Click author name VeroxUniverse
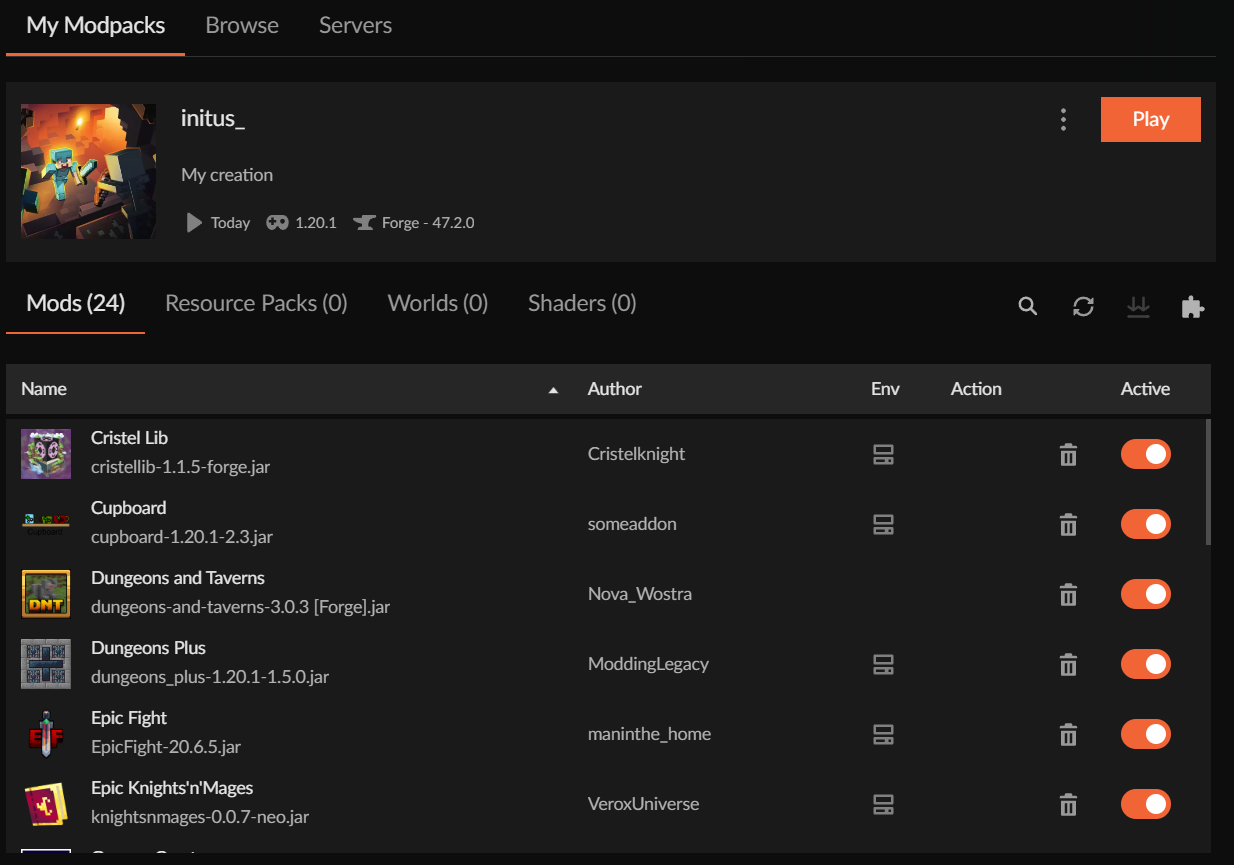1234x865 pixels. pyautogui.click(x=643, y=804)
